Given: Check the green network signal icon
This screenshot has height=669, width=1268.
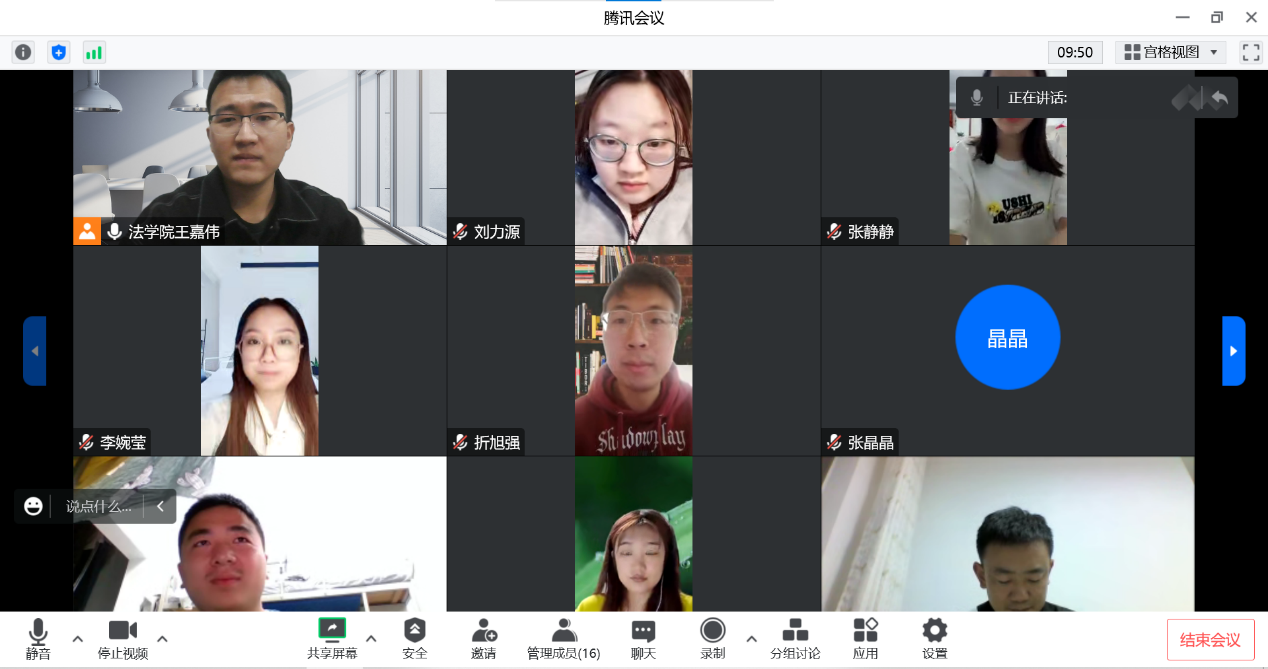Looking at the screenshot, I should tap(94, 52).
